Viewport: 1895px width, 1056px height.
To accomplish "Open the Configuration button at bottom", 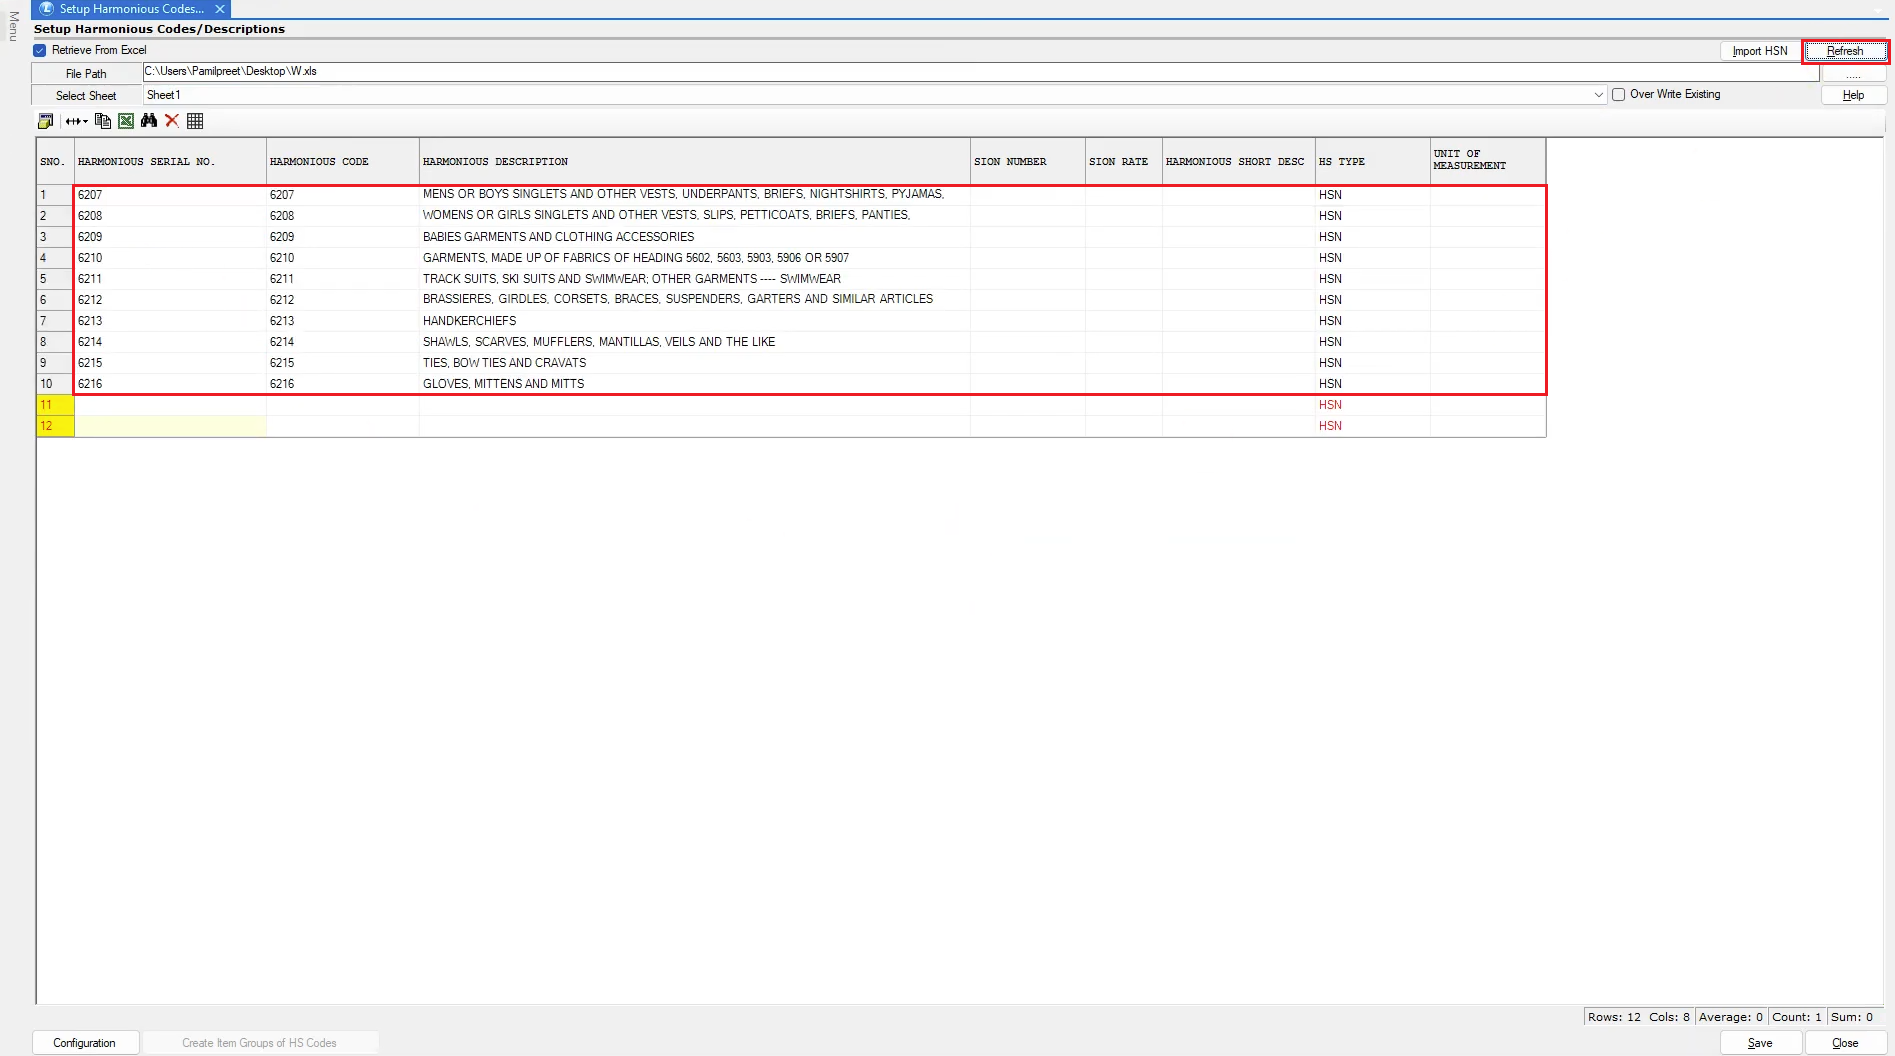I will point(84,1043).
